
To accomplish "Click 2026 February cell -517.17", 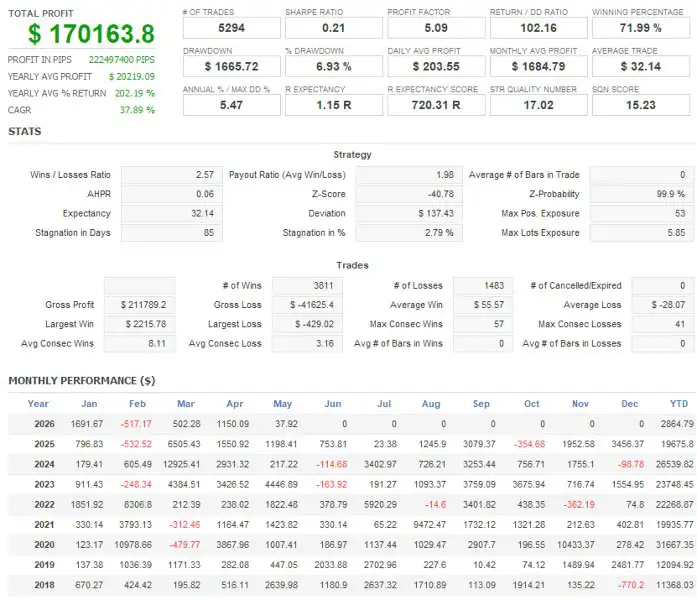I will click(x=136, y=424).
